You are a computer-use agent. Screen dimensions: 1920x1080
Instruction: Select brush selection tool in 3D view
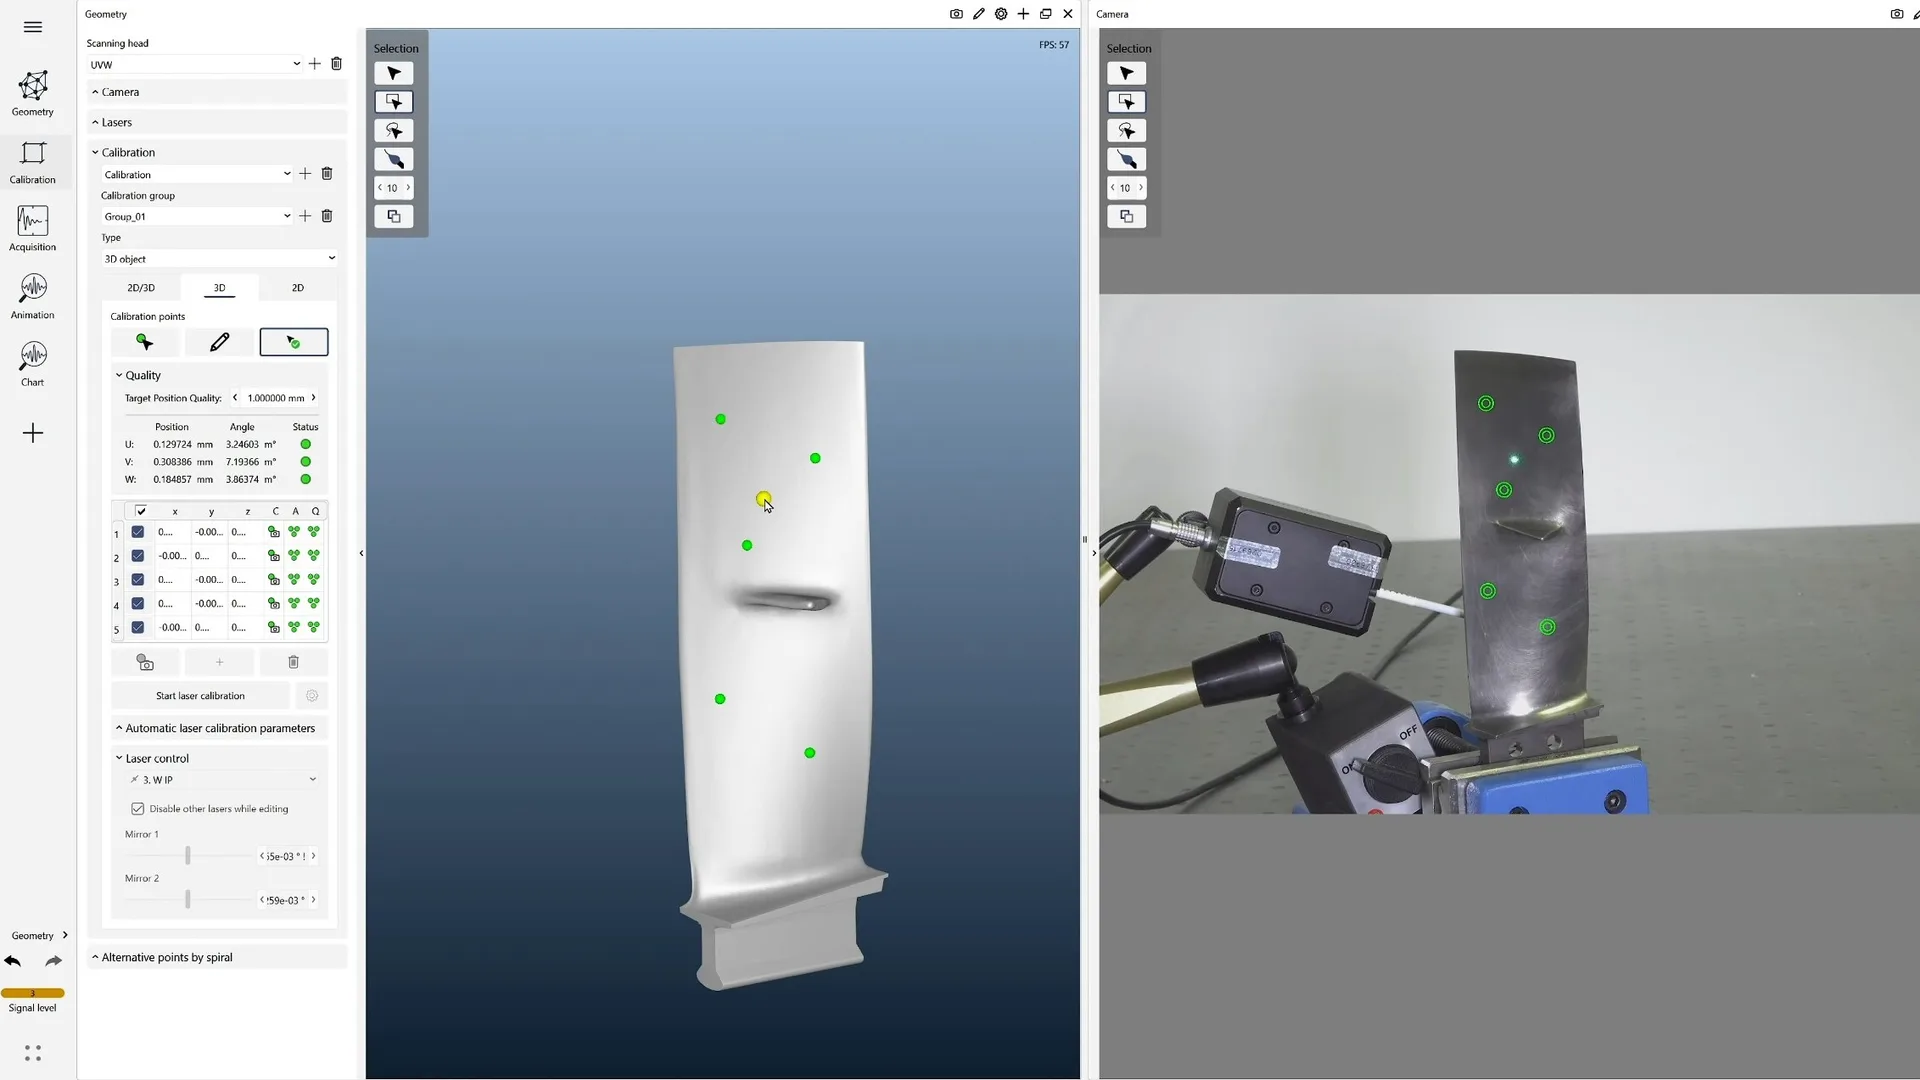click(394, 160)
